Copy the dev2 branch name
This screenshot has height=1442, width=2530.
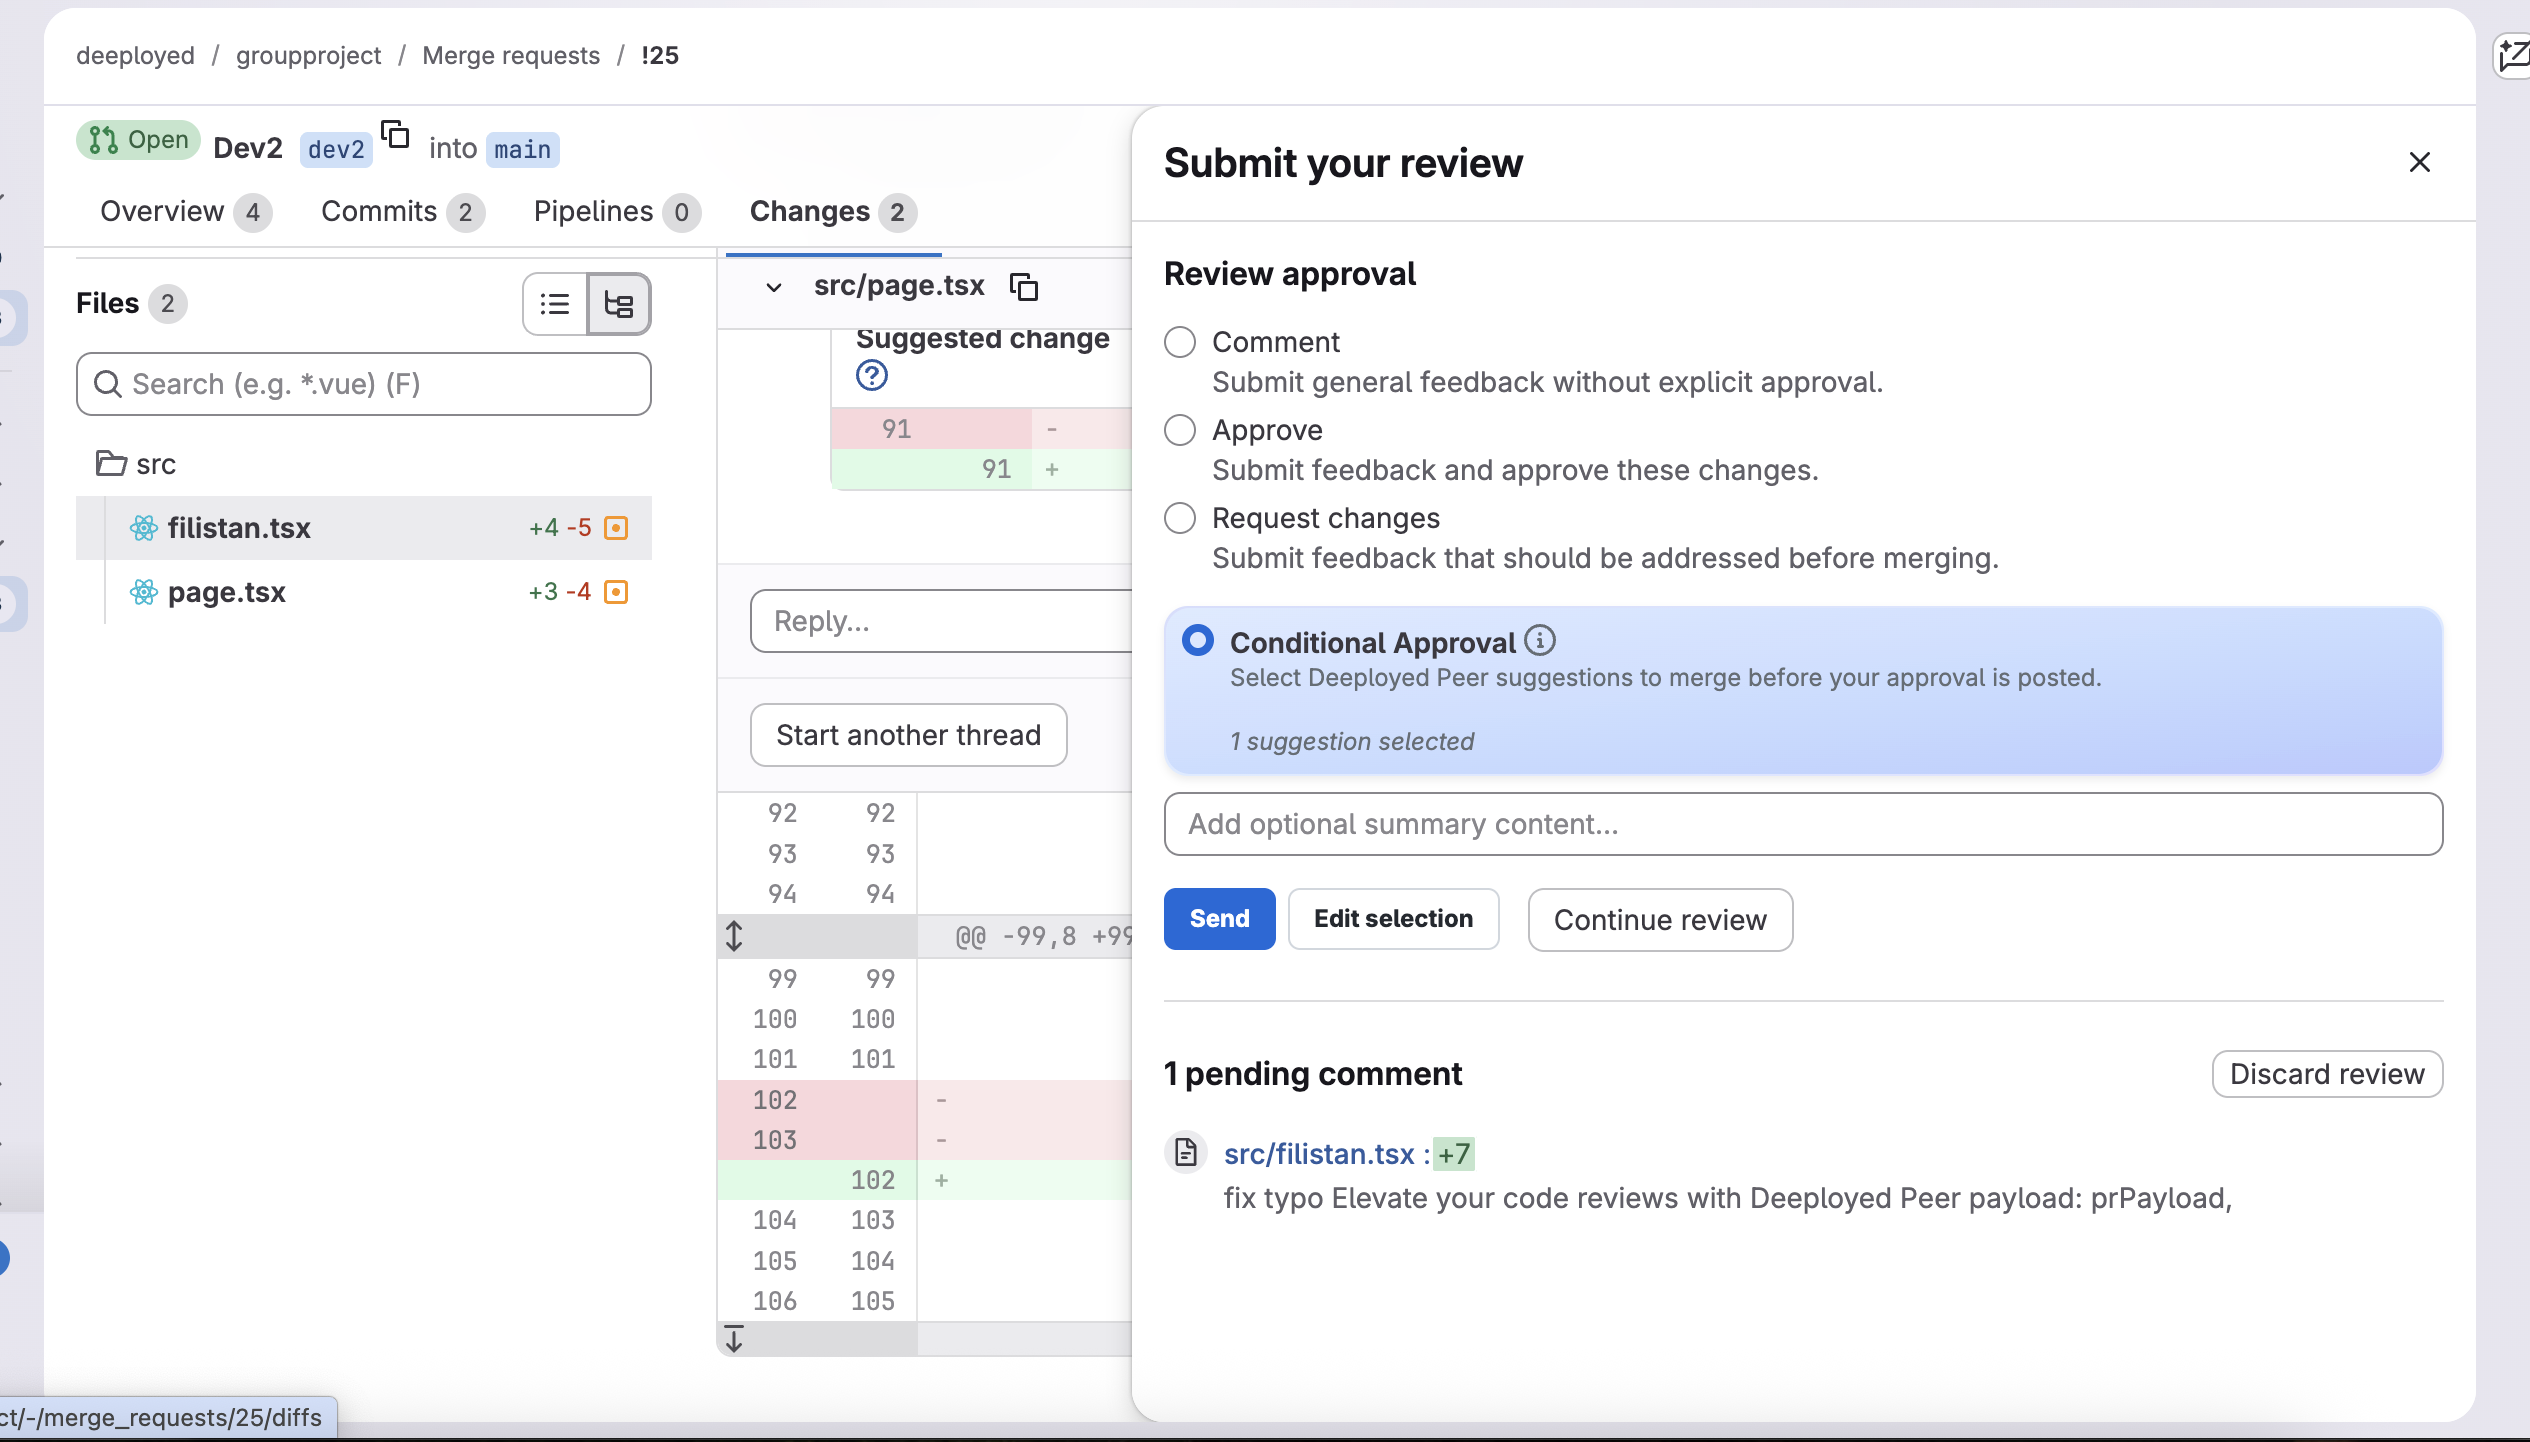pos(396,136)
